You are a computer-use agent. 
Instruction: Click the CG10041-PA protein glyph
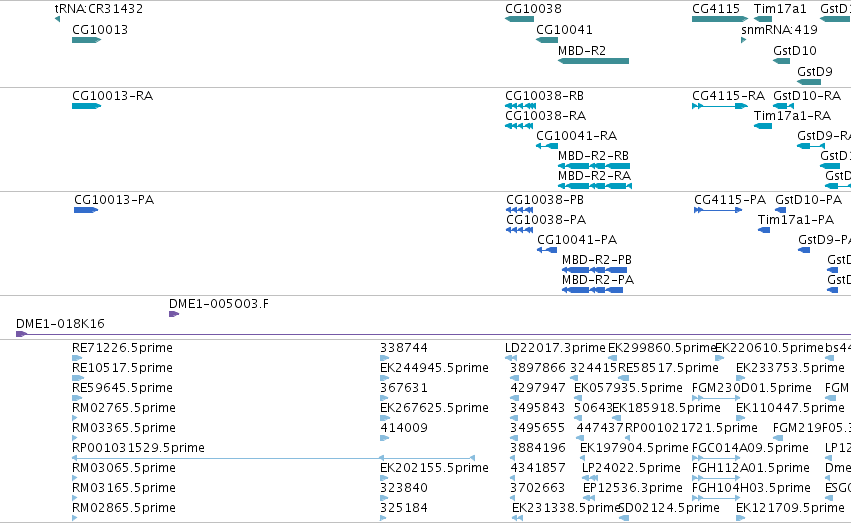coord(547,250)
